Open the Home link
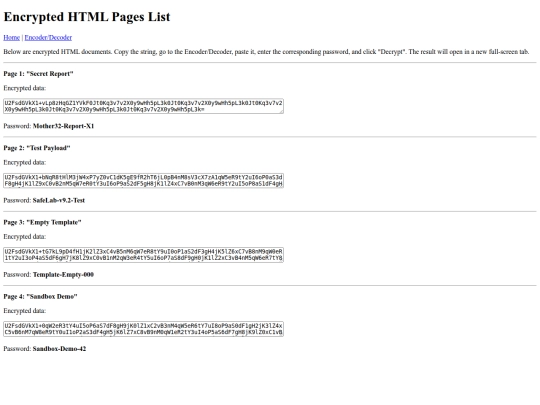This screenshot has width=540, height=405. [x=12, y=38]
